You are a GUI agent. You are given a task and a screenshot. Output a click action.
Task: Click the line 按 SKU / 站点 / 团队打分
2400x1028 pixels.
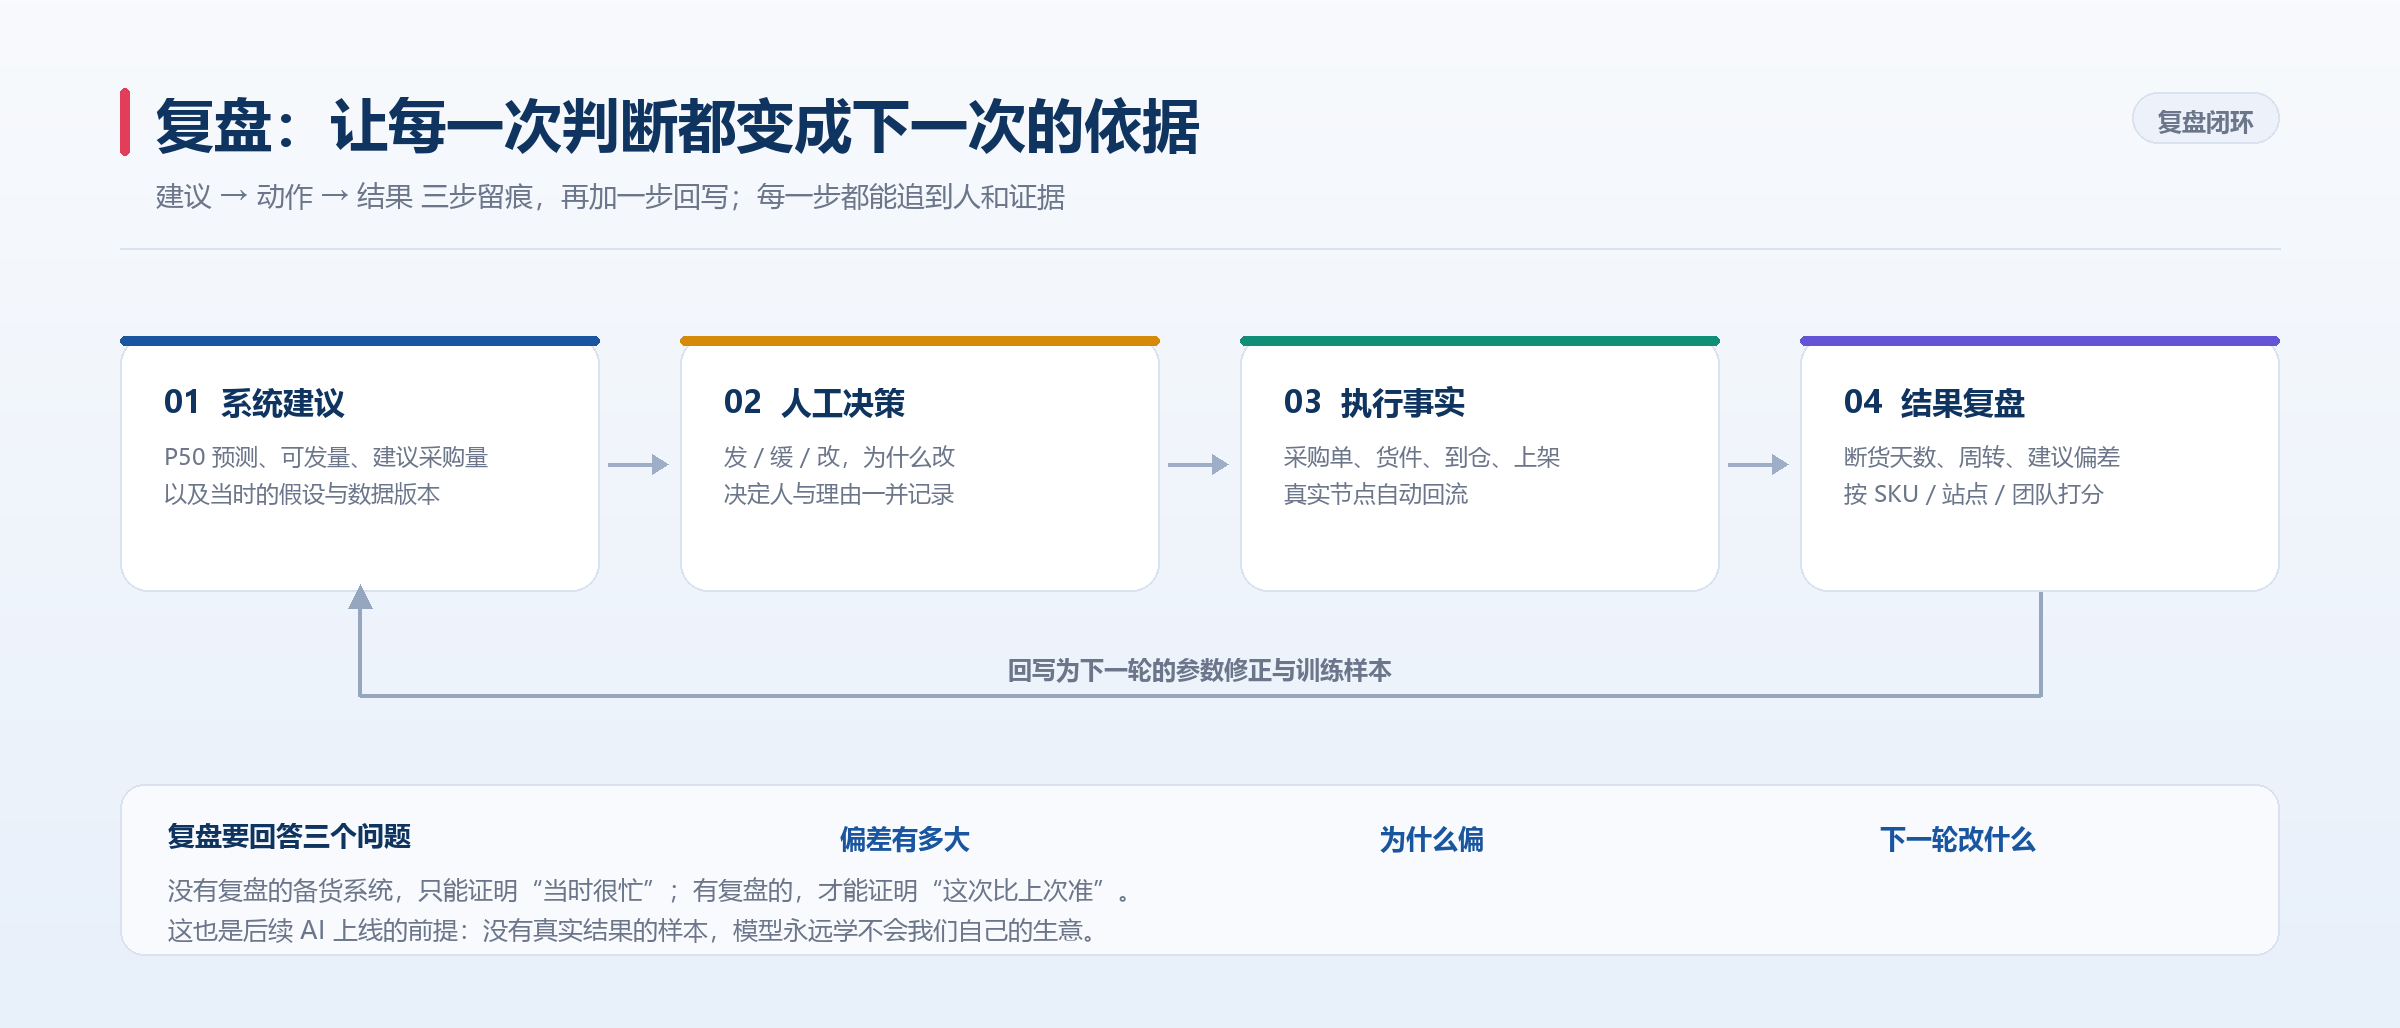click(x=1973, y=494)
